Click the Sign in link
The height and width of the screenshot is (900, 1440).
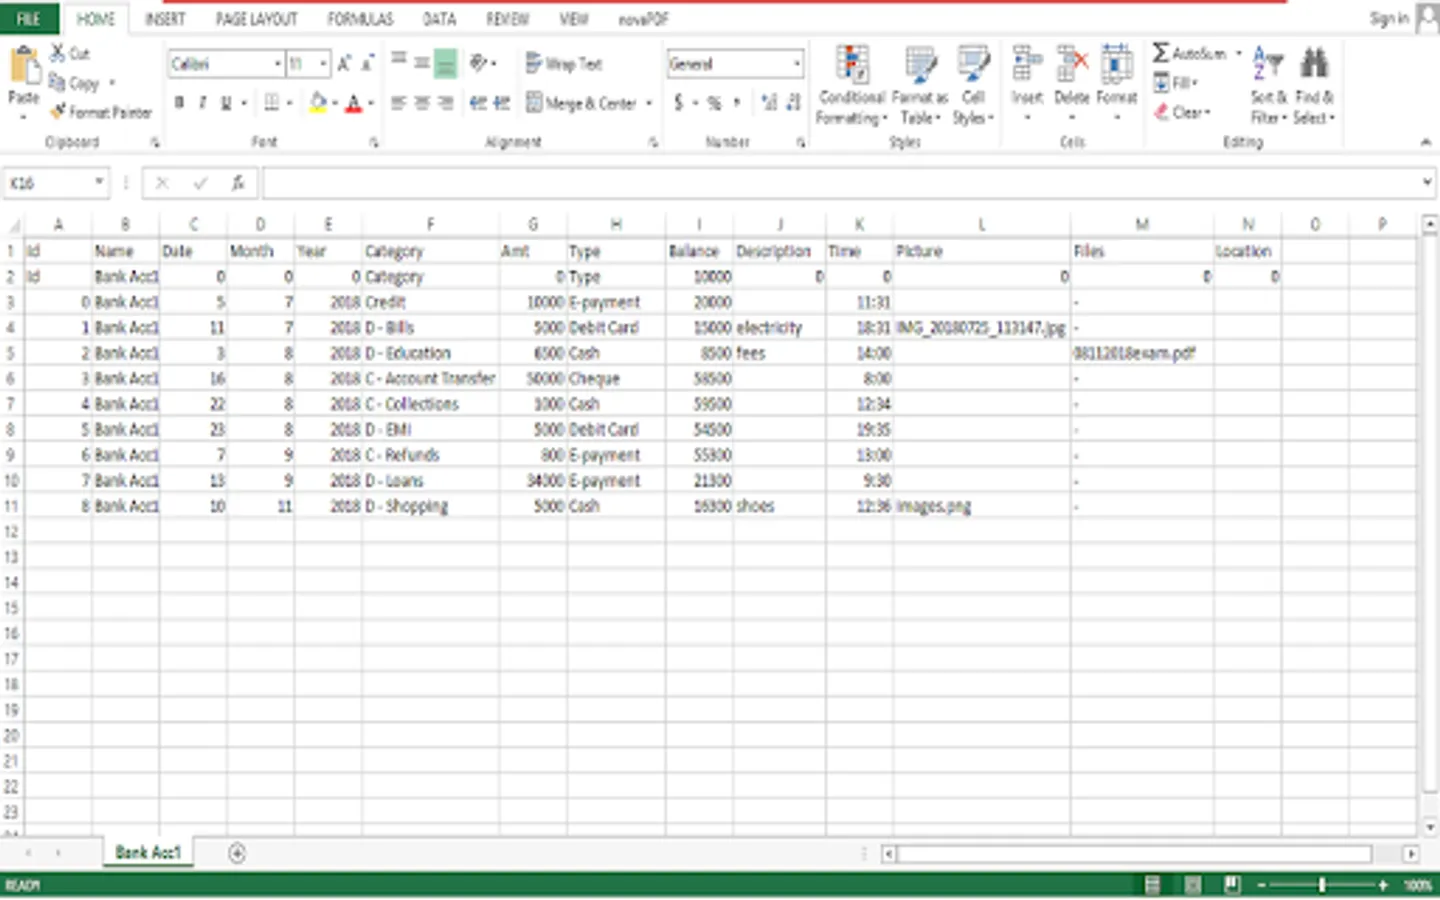(x=1390, y=17)
